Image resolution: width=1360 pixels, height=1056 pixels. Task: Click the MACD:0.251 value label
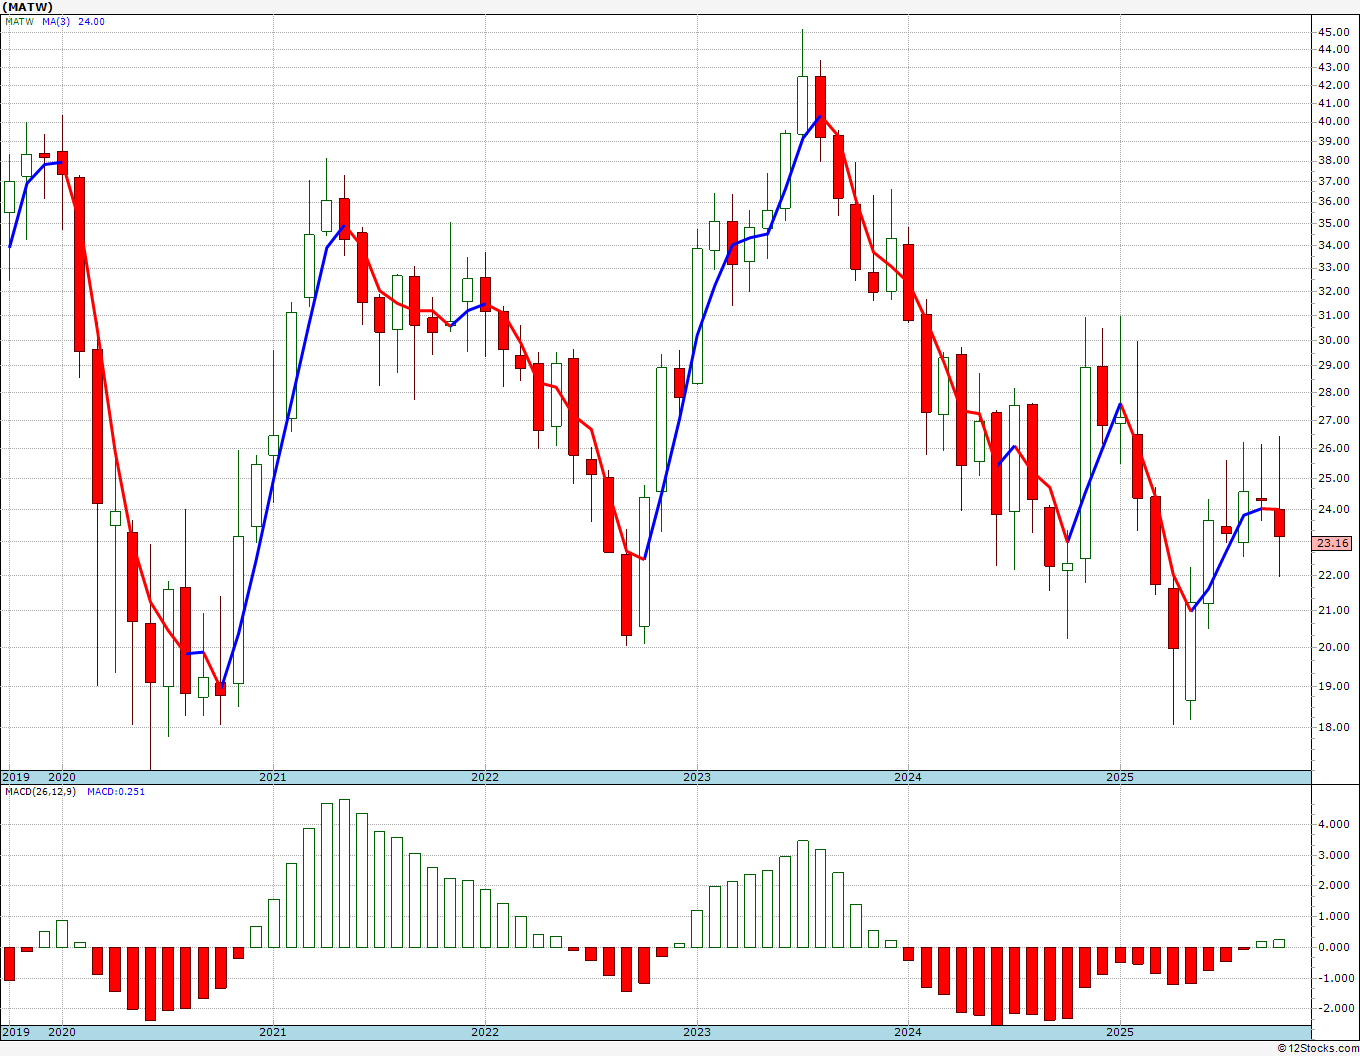tap(116, 791)
